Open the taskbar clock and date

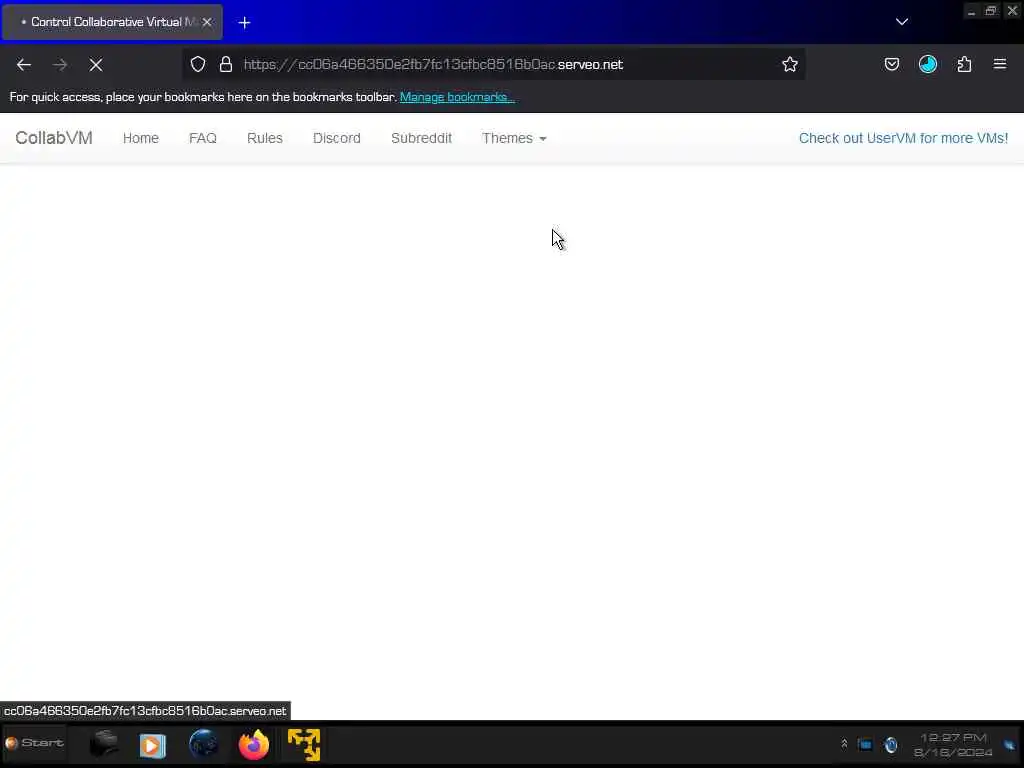pyautogui.click(x=953, y=744)
